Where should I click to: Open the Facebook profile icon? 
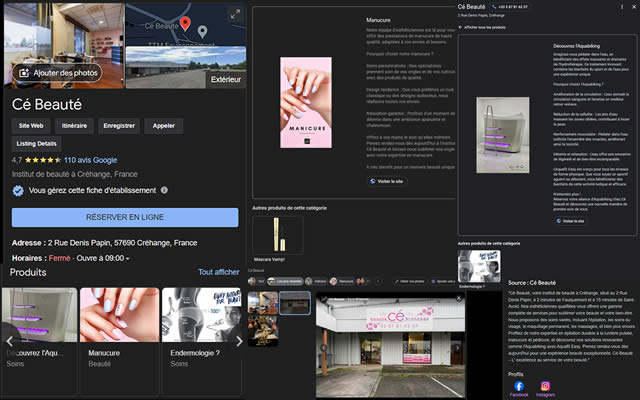[519, 386]
